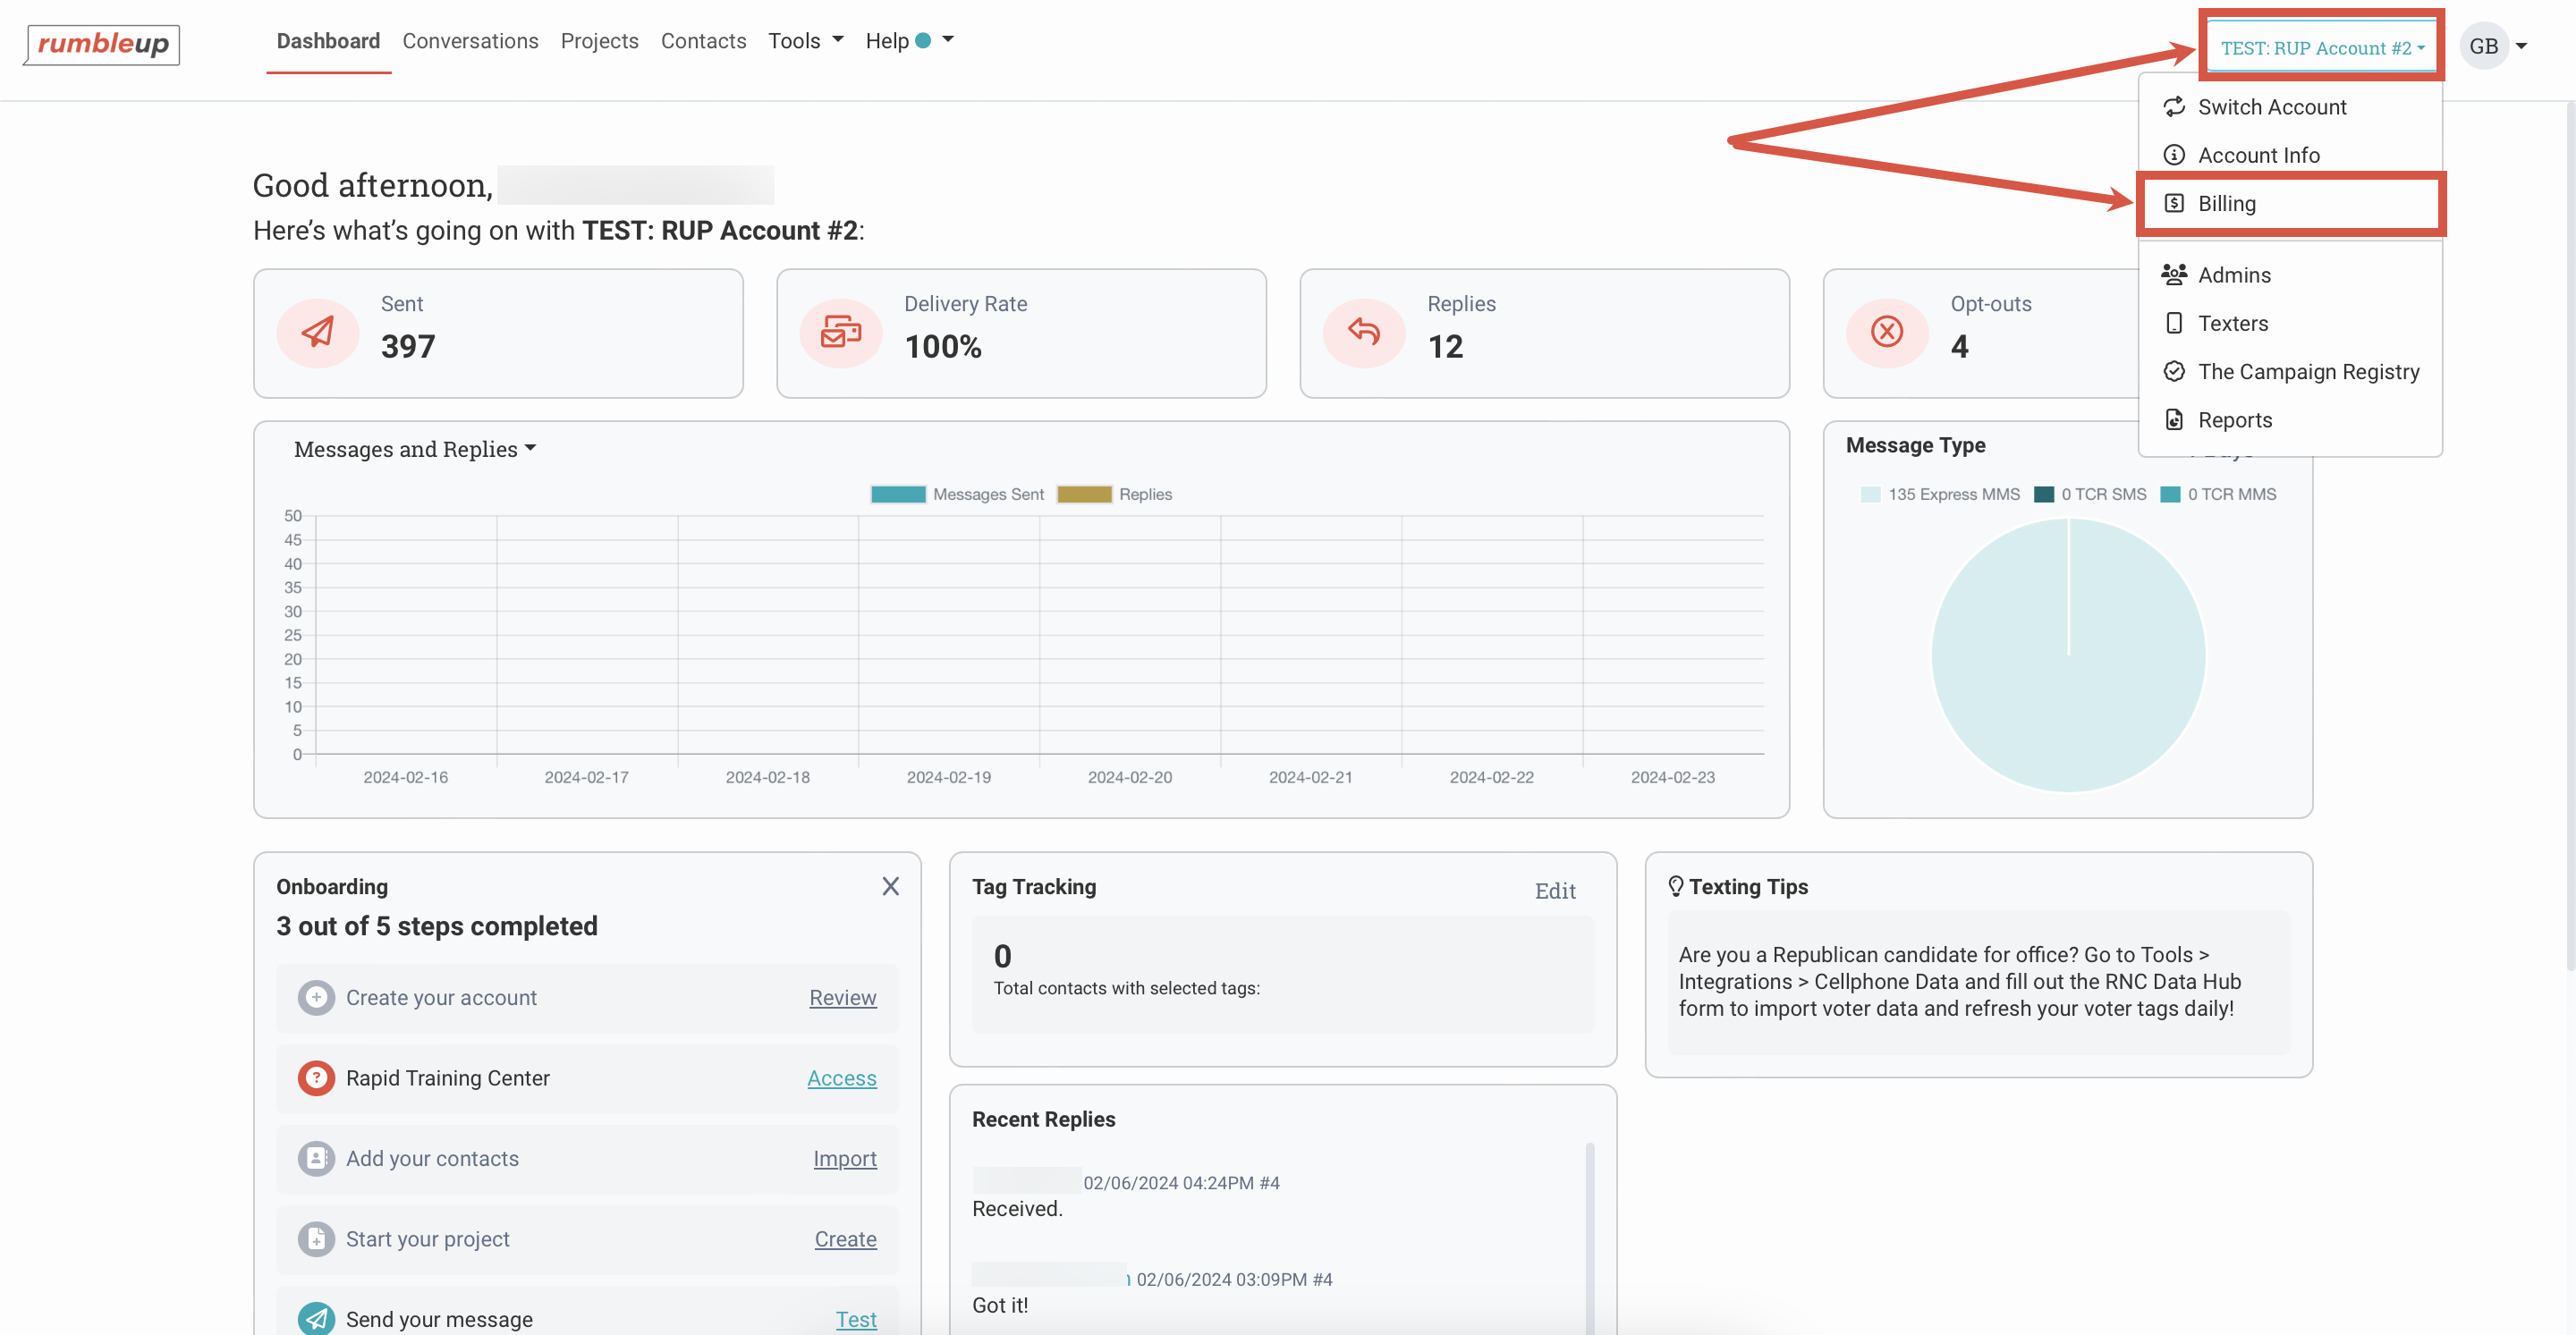Viewport: 2576px width, 1335px height.
Task: Click the Delivery Rate envelope icon
Action: [x=840, y=332]
